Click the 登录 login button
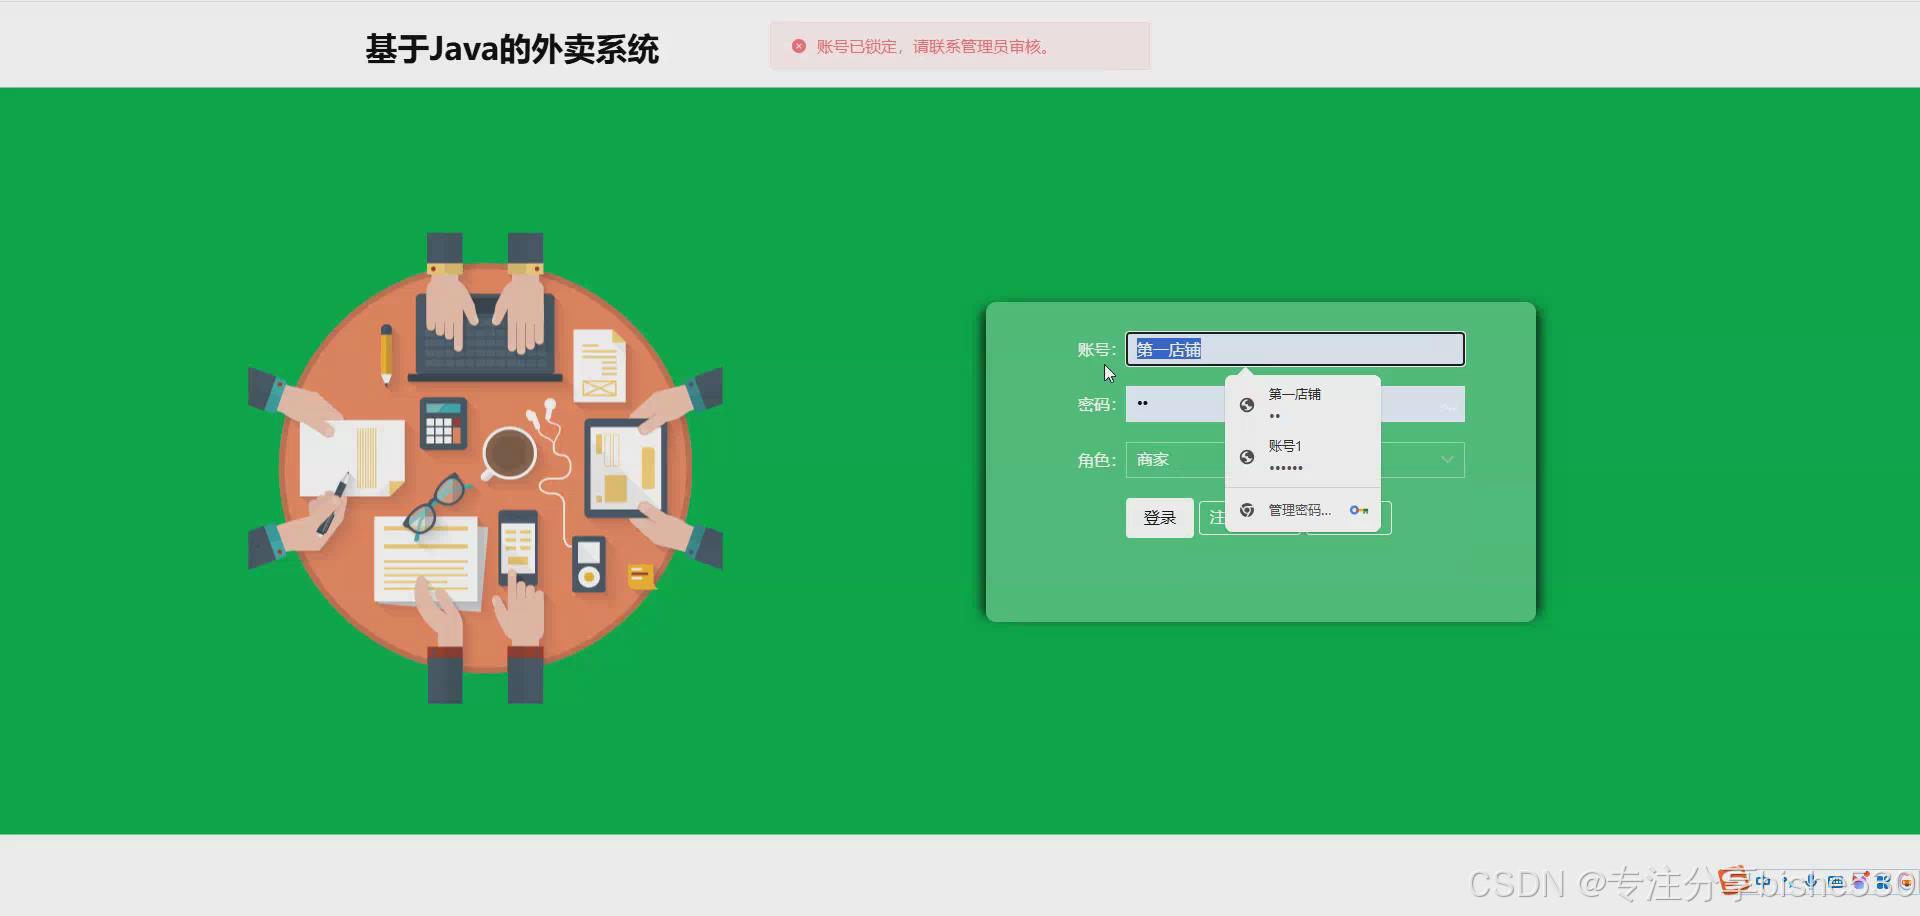This screenshot has height=916, width=1920. point(1158,518)
